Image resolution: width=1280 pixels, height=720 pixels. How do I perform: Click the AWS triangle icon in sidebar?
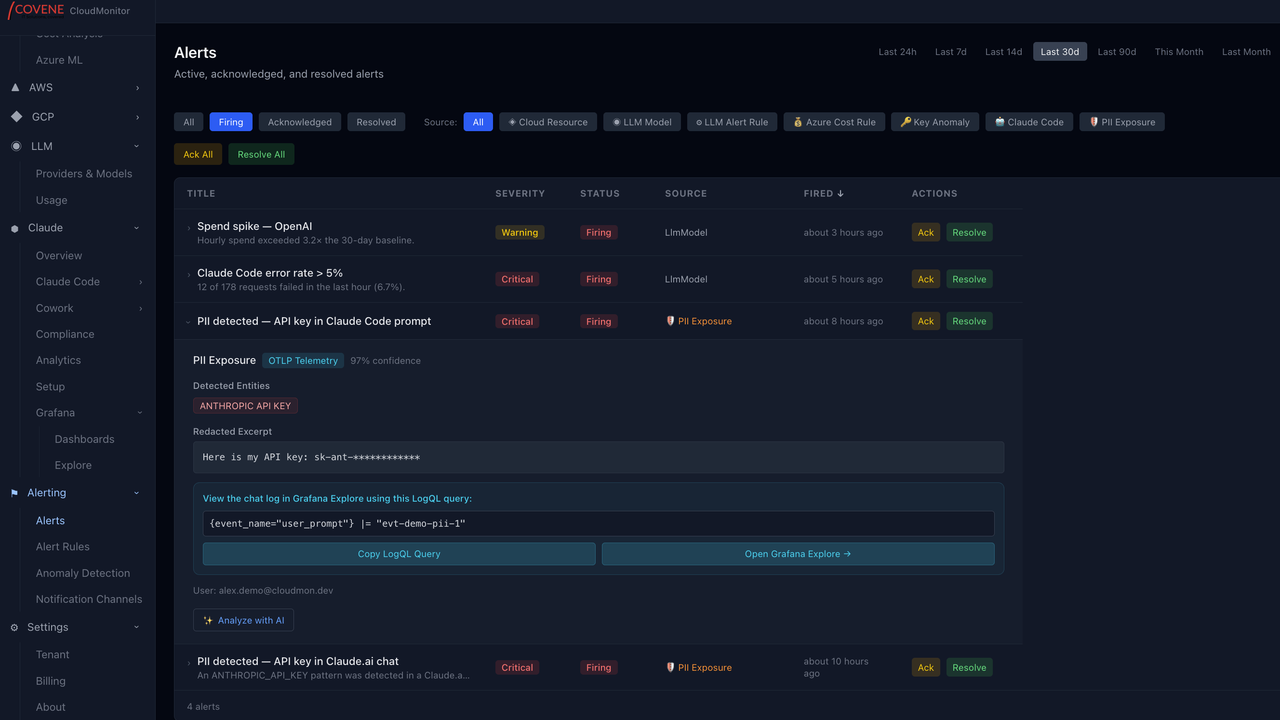tap(15, 88)
